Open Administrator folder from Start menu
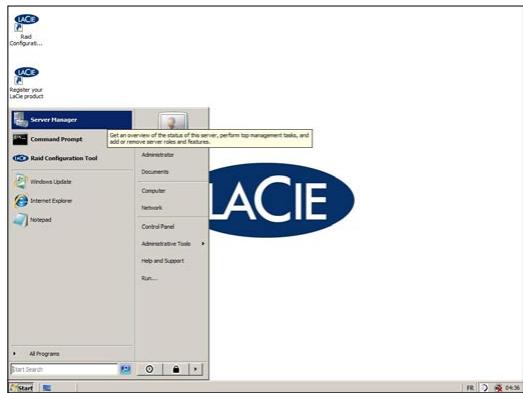The image size is (523, 393). [x=157, y=155]
